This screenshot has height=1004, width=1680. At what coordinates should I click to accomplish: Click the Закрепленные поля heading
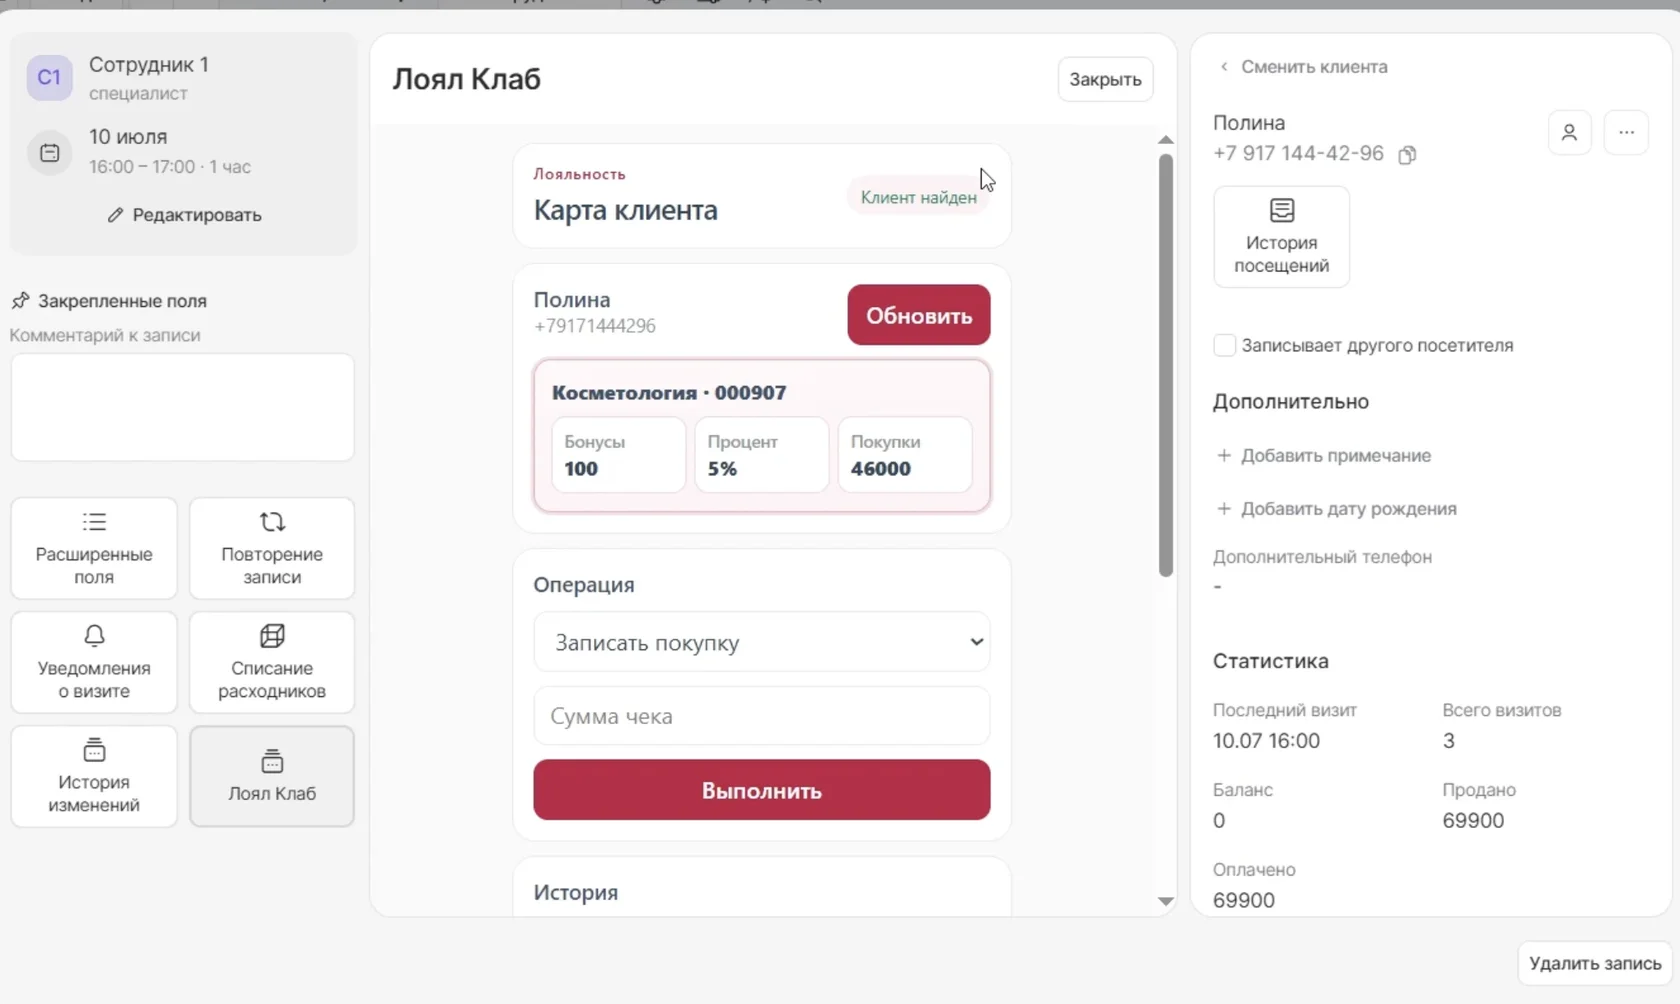tap(122, 301)
